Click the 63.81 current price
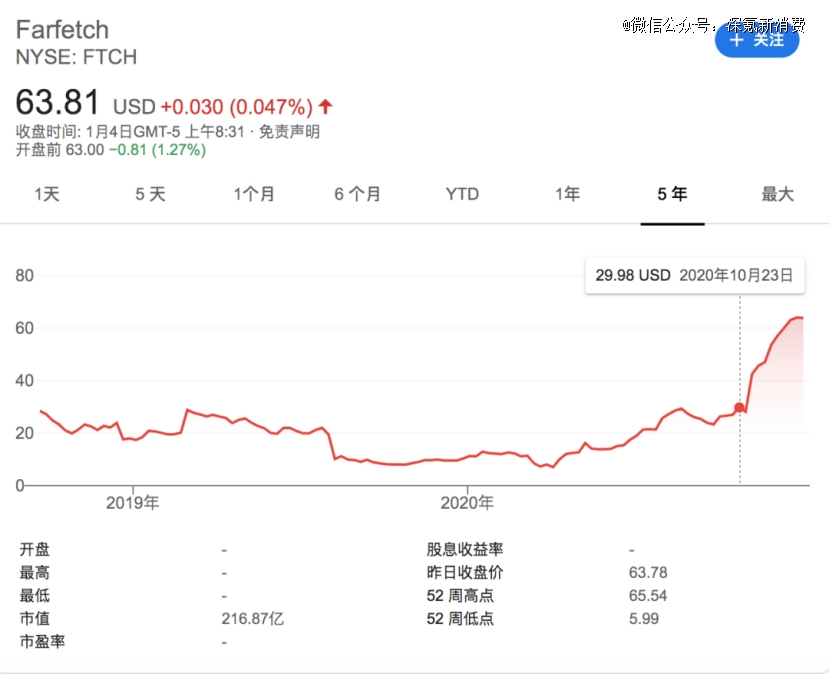830x675 pixels. point(57,102)
